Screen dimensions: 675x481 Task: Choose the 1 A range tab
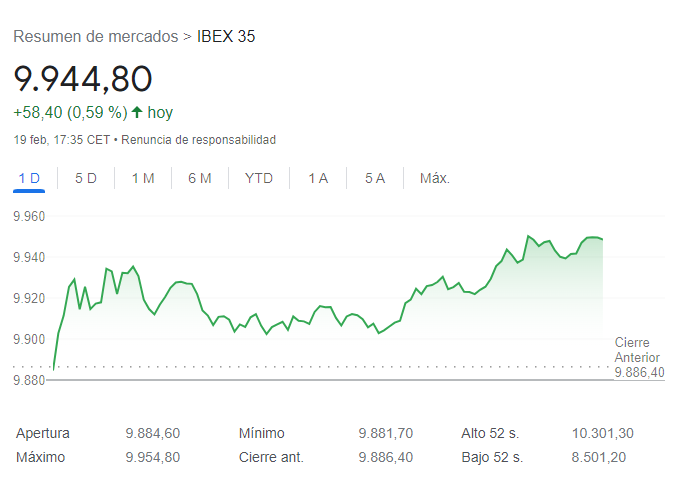click(x=318, y=179)
